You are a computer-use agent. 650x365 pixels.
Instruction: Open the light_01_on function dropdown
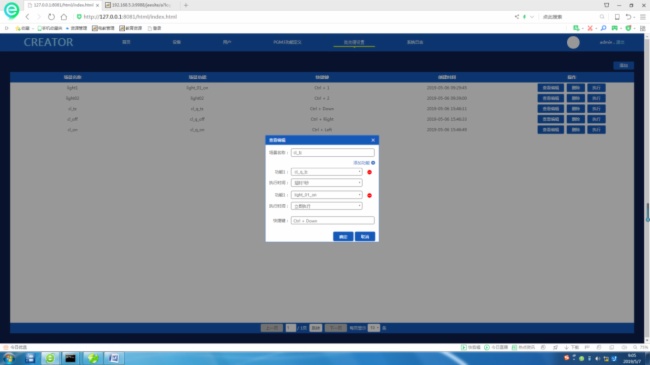tap(327, 195)
